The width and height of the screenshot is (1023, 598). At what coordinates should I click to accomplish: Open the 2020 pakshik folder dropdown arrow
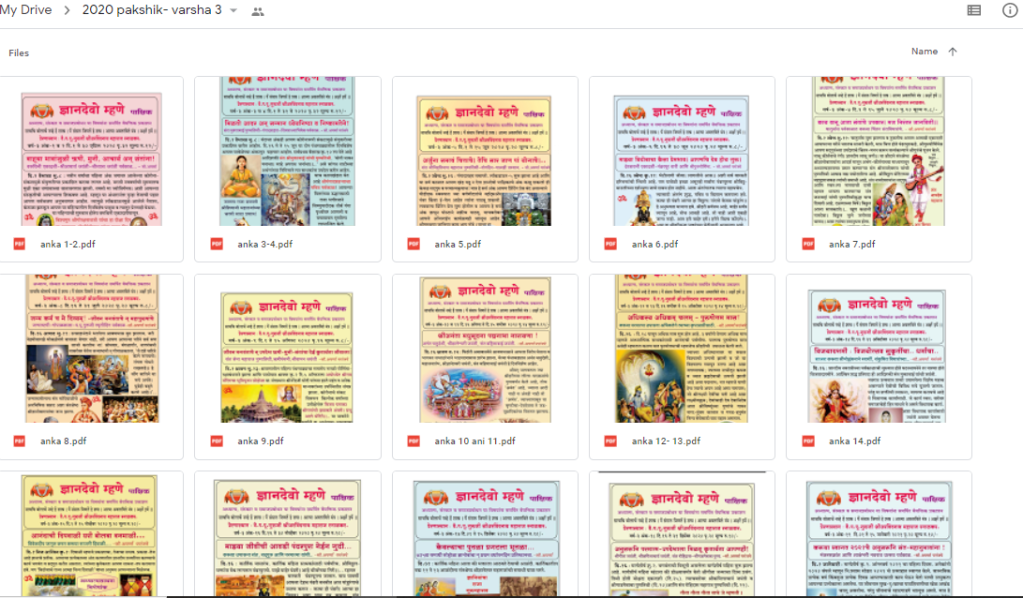tap(234, 11)
